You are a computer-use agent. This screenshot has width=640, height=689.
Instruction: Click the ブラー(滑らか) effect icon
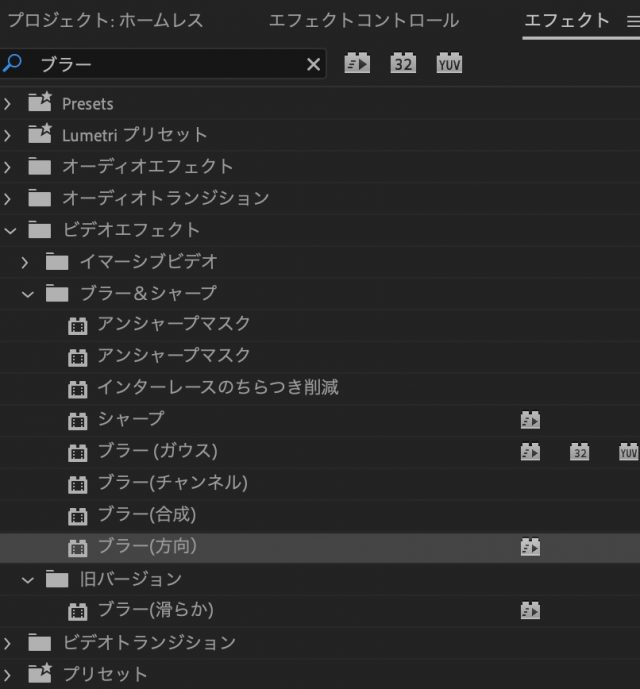coord(77,611)
